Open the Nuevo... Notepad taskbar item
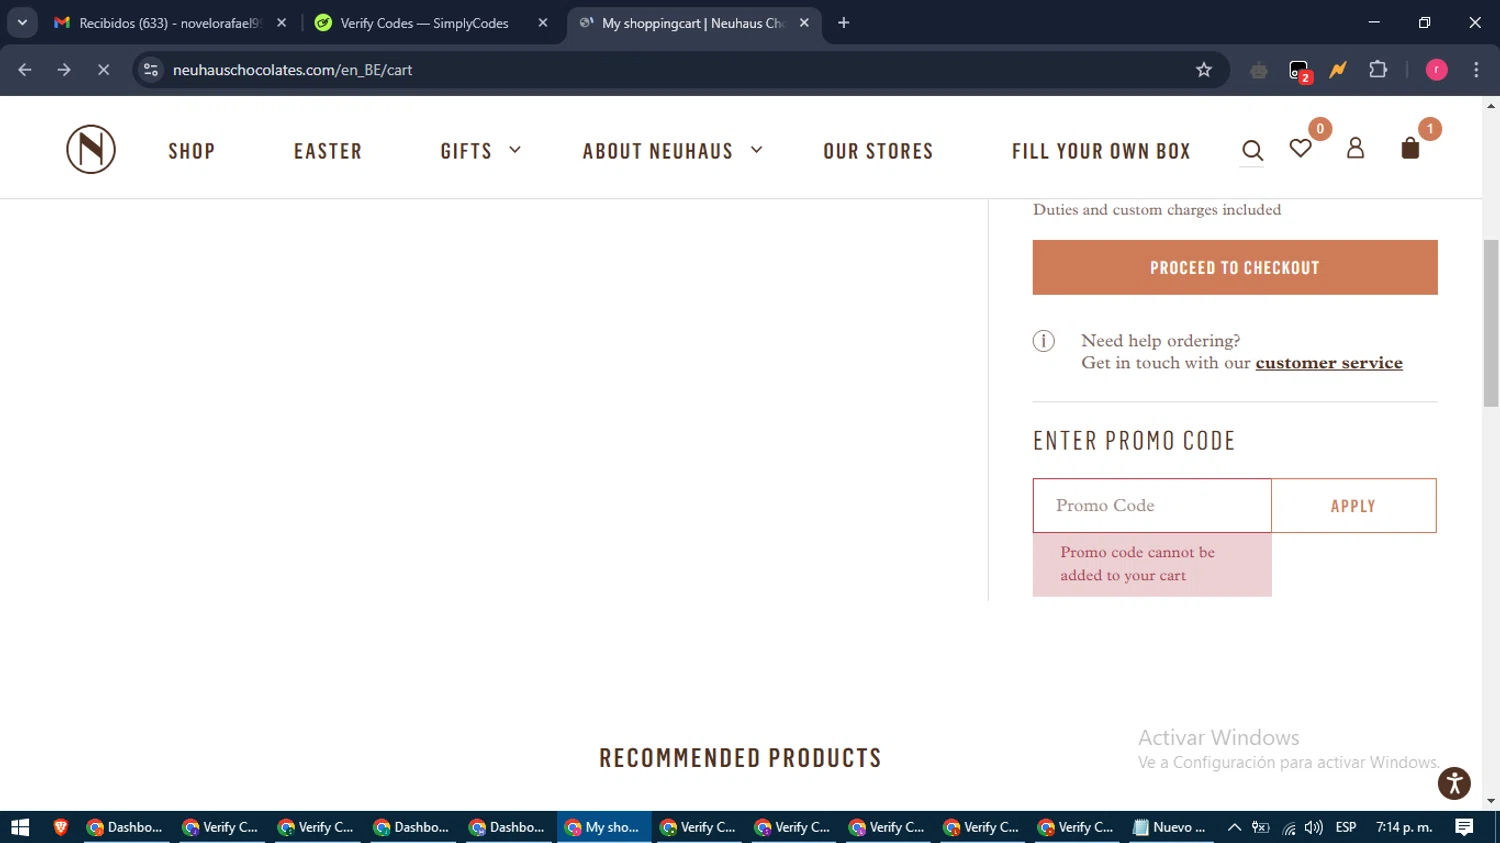The width and height of the screenshot is (1500, 843). 1170,827
